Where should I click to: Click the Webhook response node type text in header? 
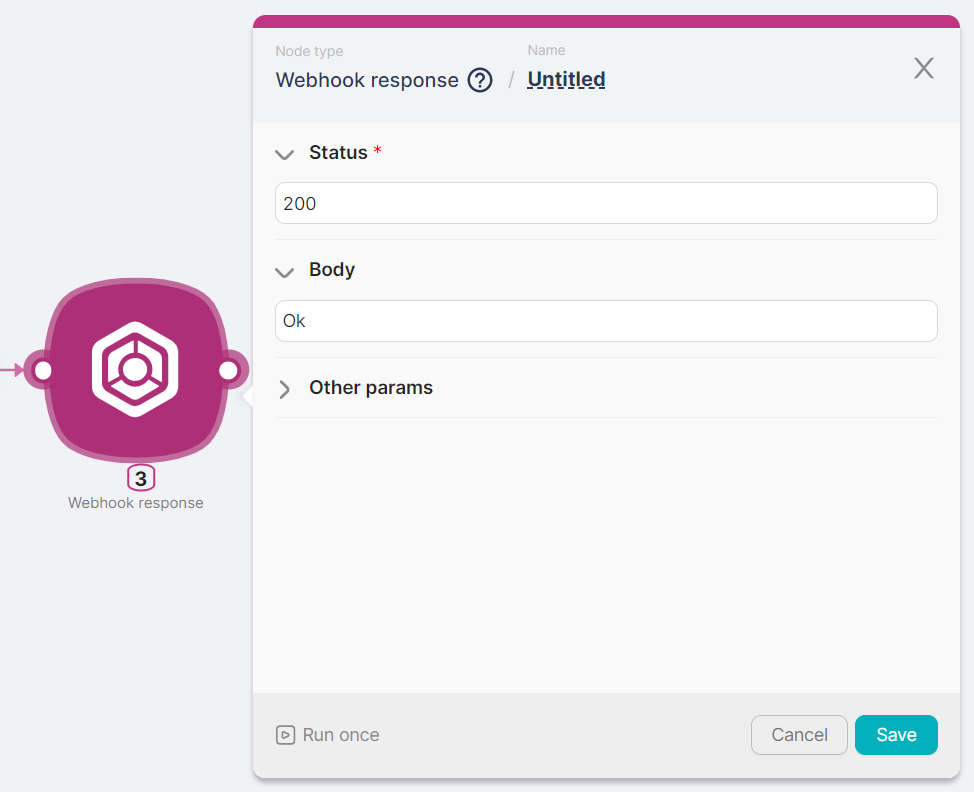point(367,80)
